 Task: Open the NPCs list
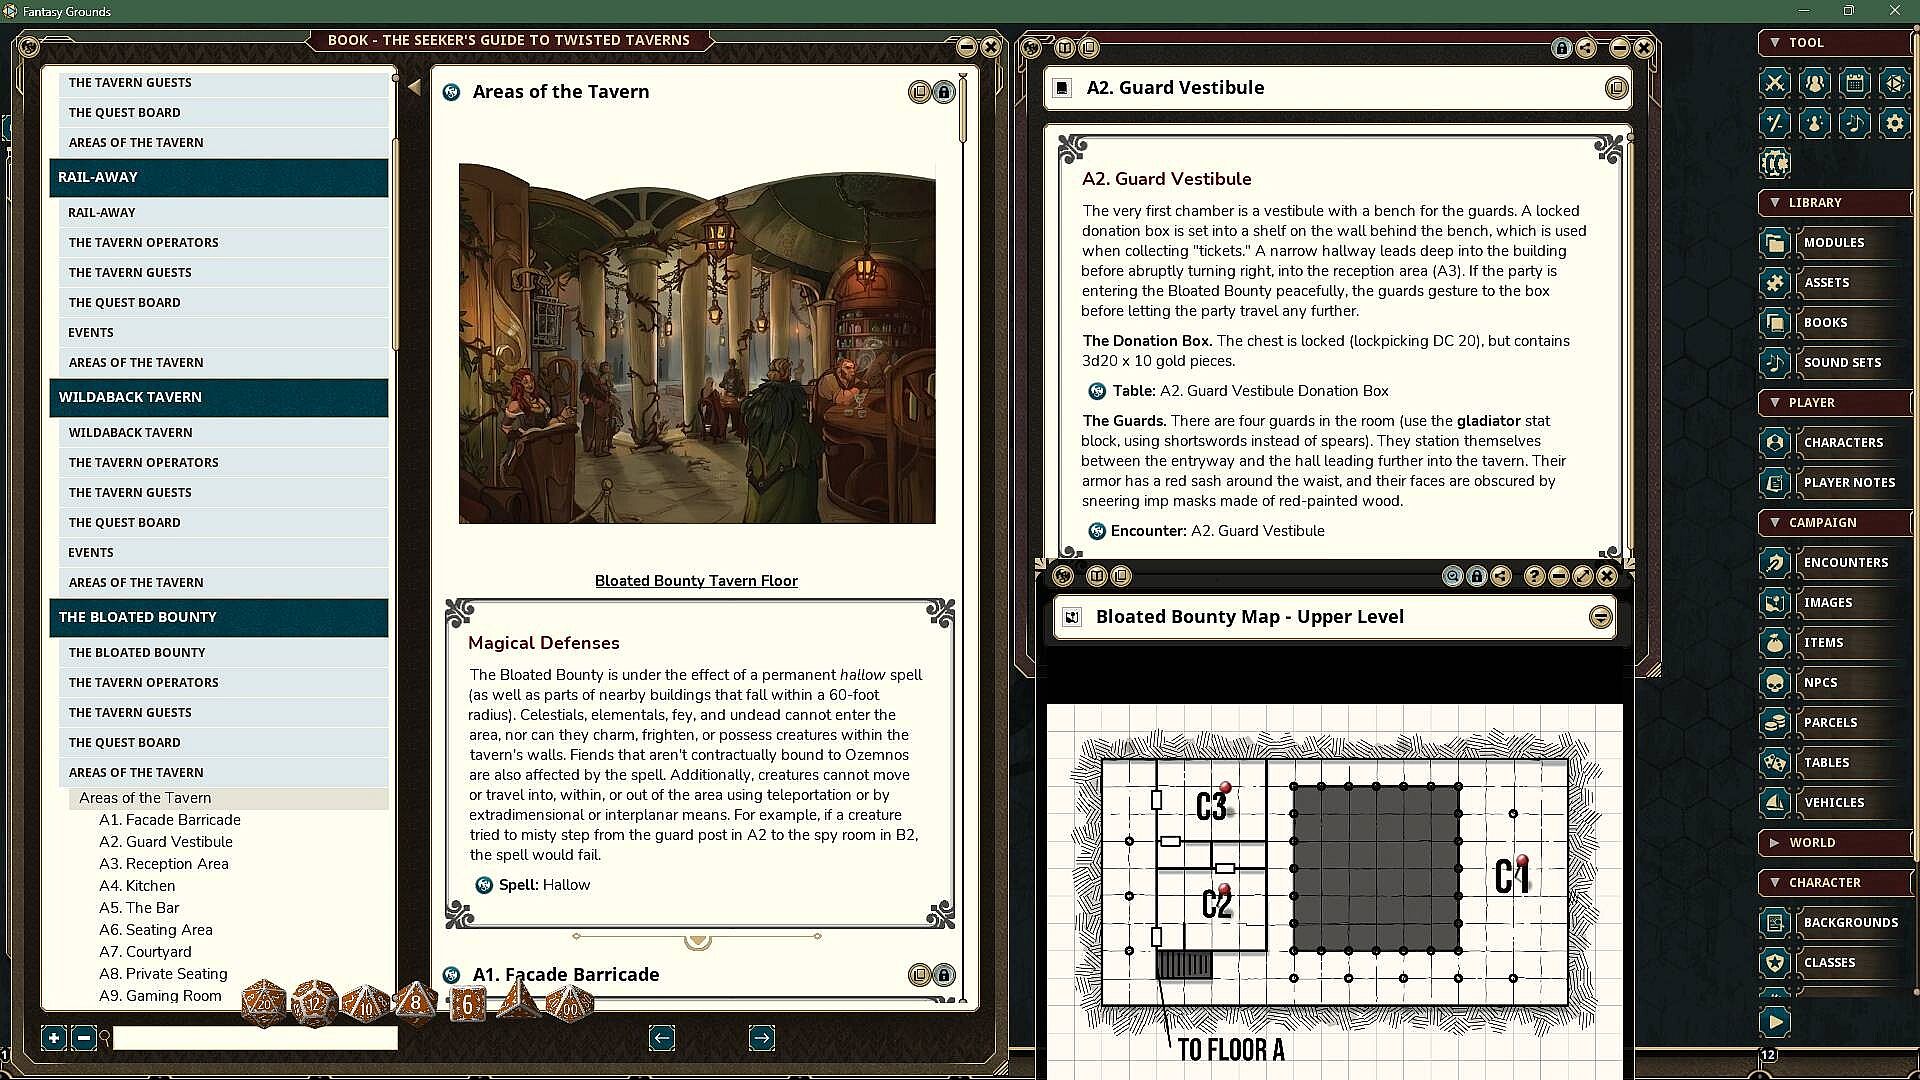[x=1820, y=682]
